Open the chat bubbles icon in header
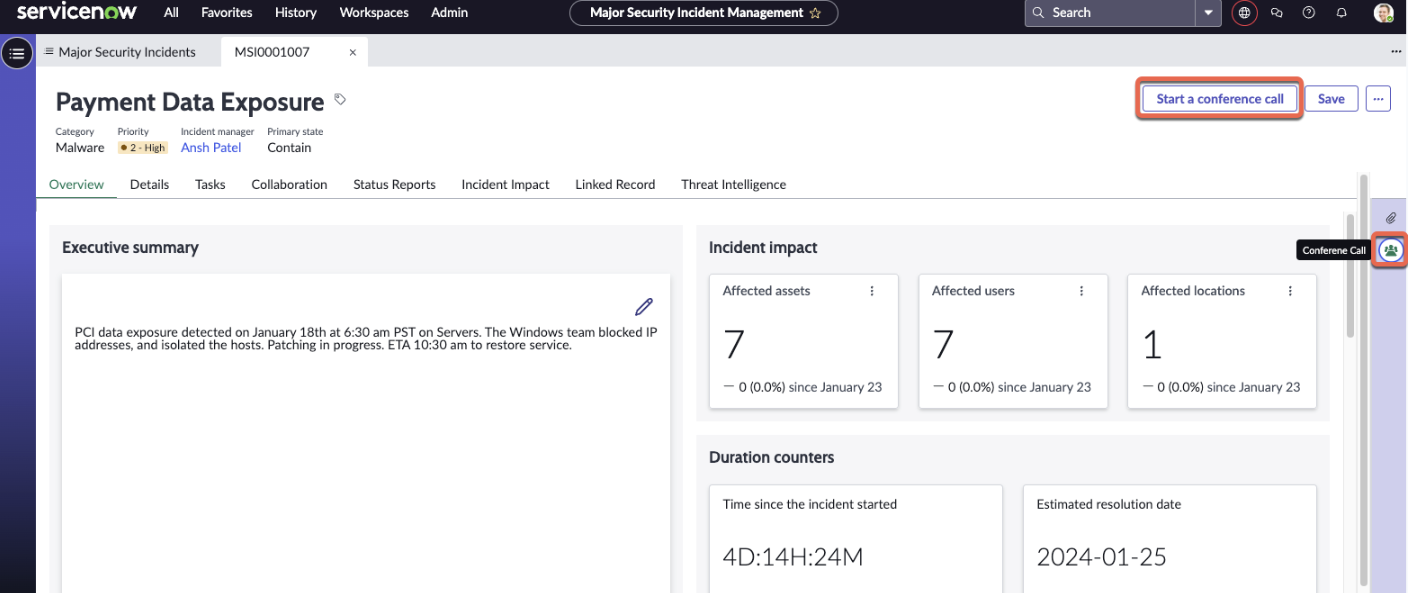The width and height of the screenshot is (1408, 593). point(1276,13)
